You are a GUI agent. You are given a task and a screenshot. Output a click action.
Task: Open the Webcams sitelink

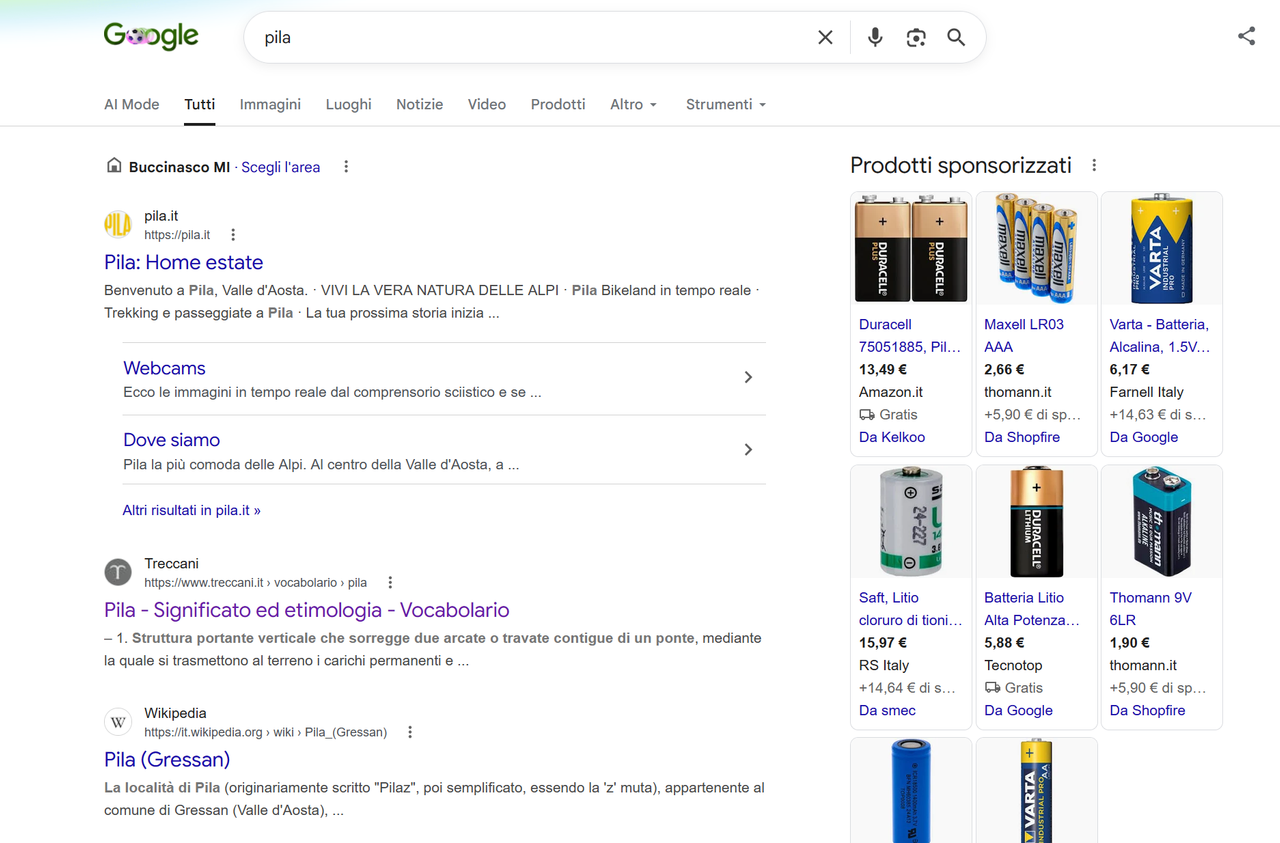pyautogui.click(x=164, y=368)
